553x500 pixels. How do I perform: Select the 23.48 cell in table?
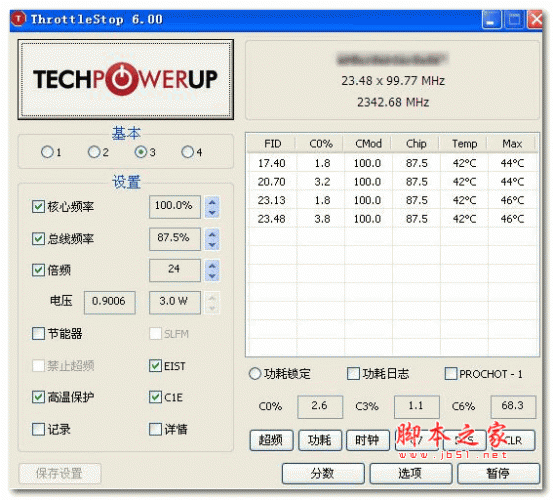272,219
